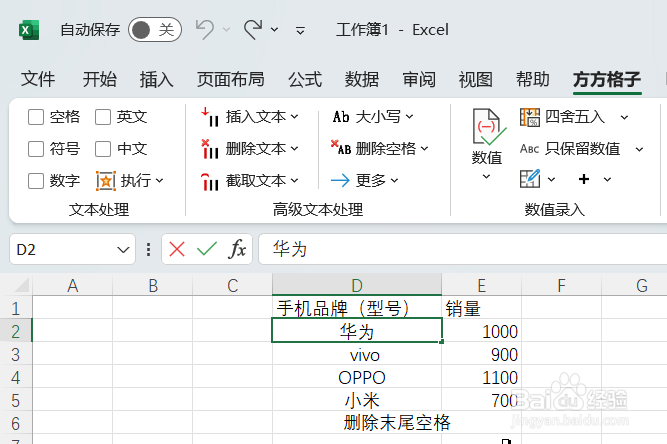Expand the 更多 dropdown arrow

(394, 180)
